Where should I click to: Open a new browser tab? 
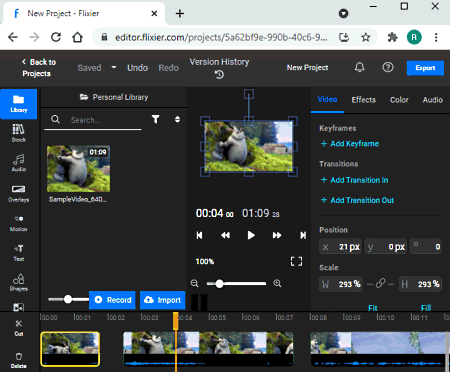pyautogui.click(x=180, y=13)
